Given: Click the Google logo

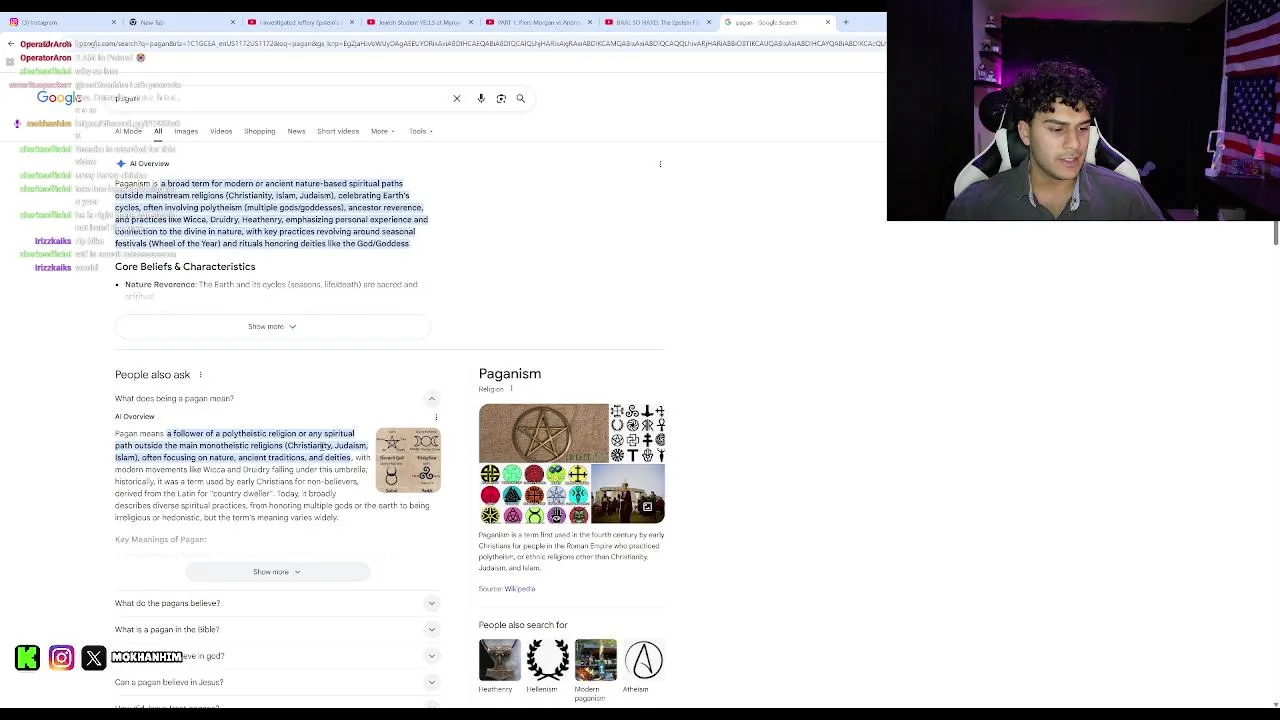Looking at the screenshot, I should [x=59, y=98].
